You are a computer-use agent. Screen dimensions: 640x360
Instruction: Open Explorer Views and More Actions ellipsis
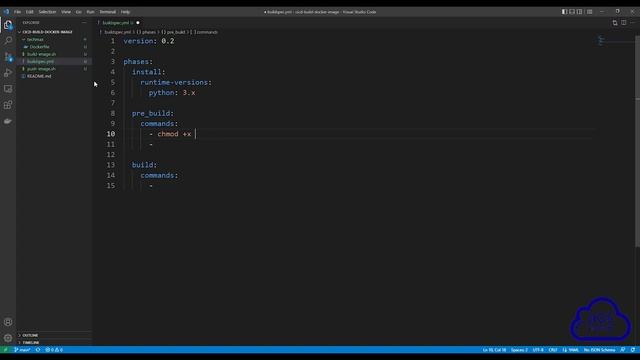pyautogui.click(x=84, y=23)
